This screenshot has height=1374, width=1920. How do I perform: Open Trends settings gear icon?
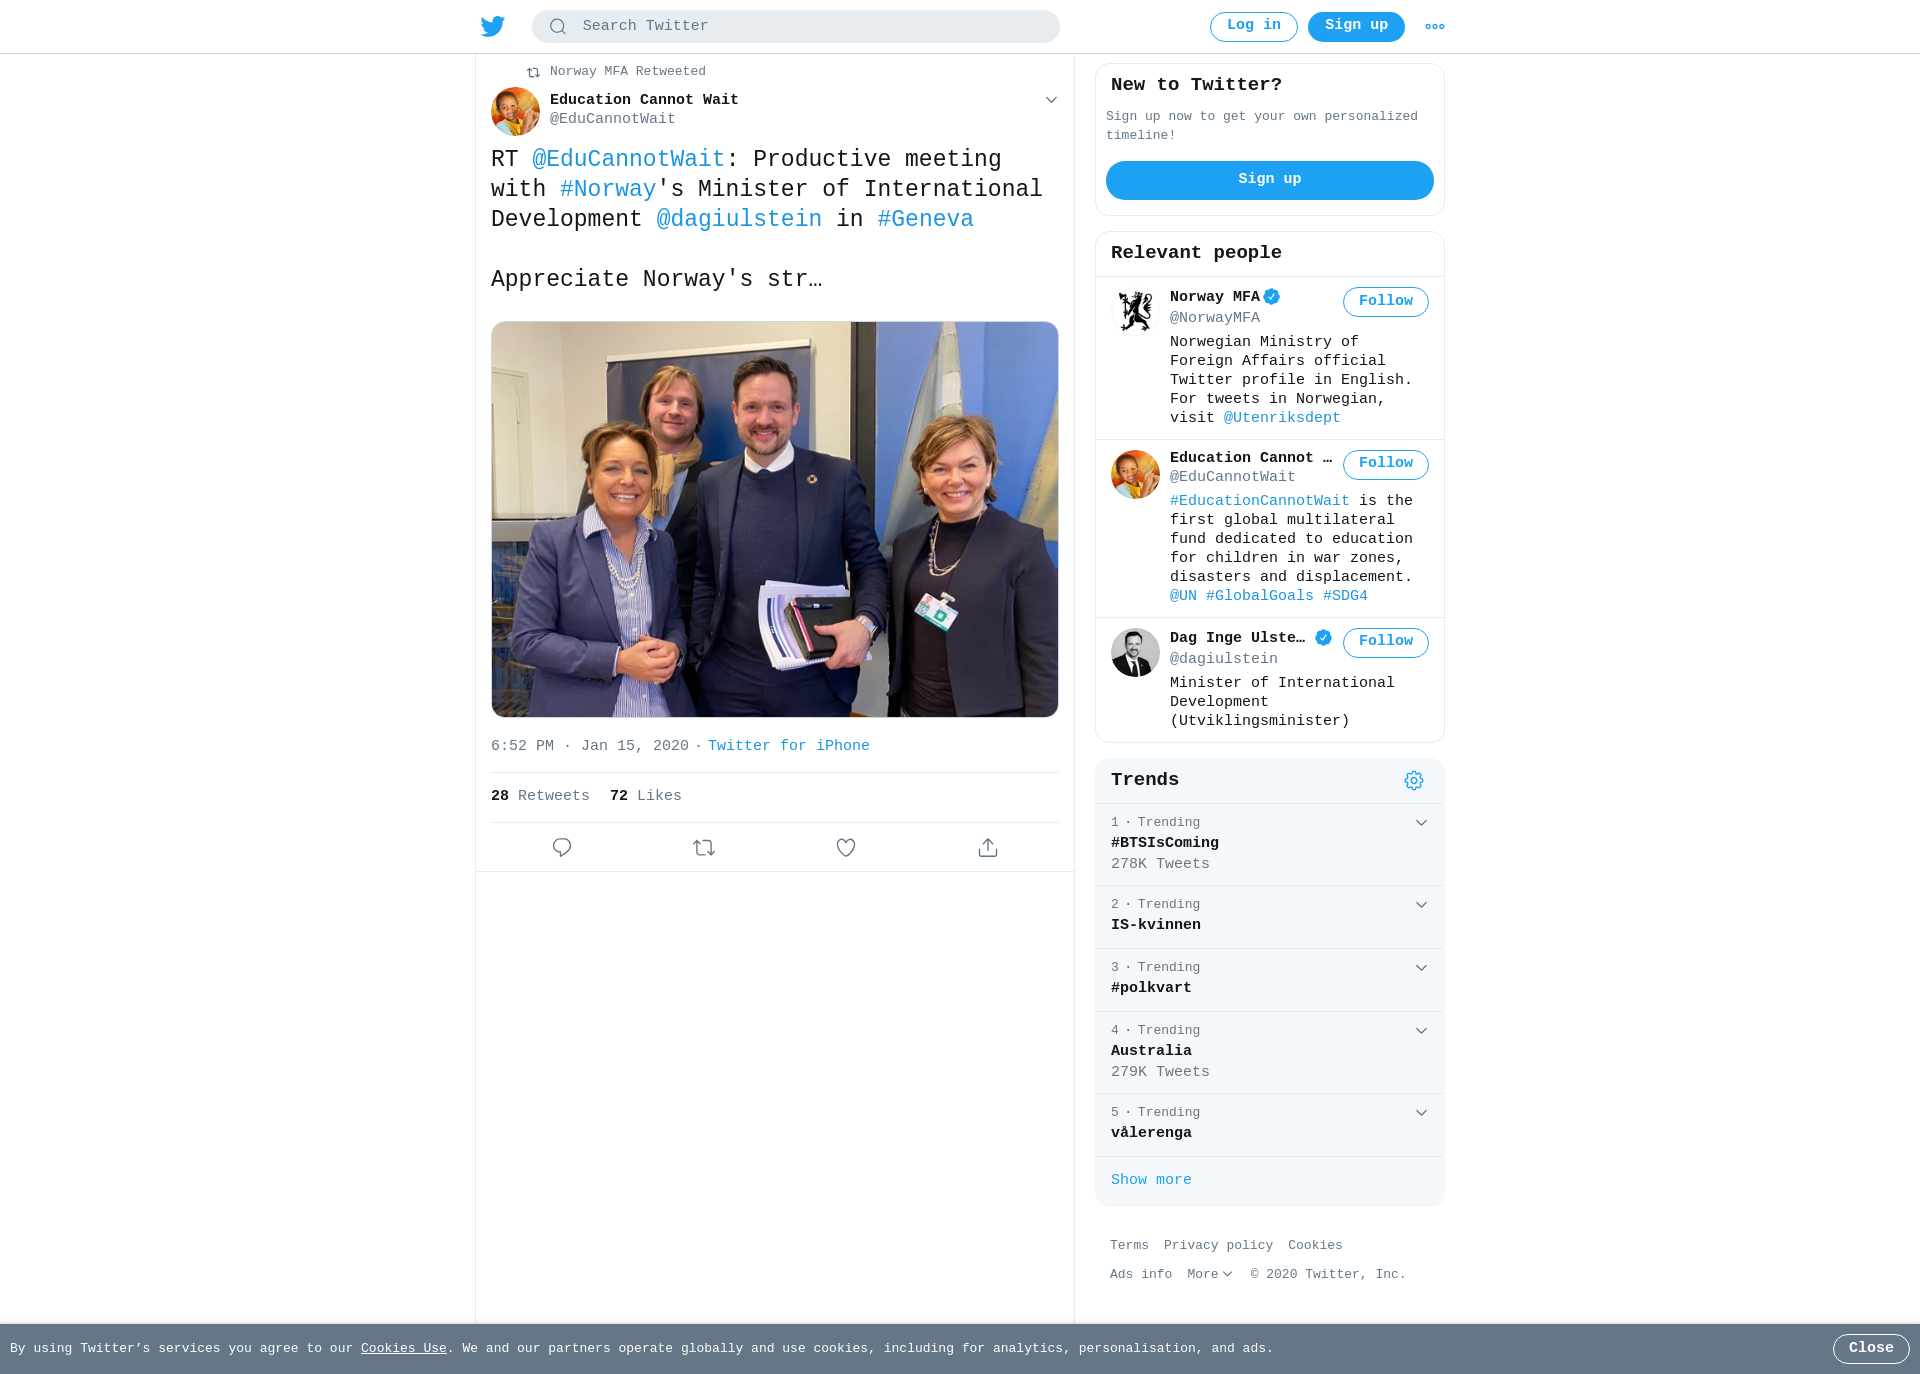(1413, 780)
